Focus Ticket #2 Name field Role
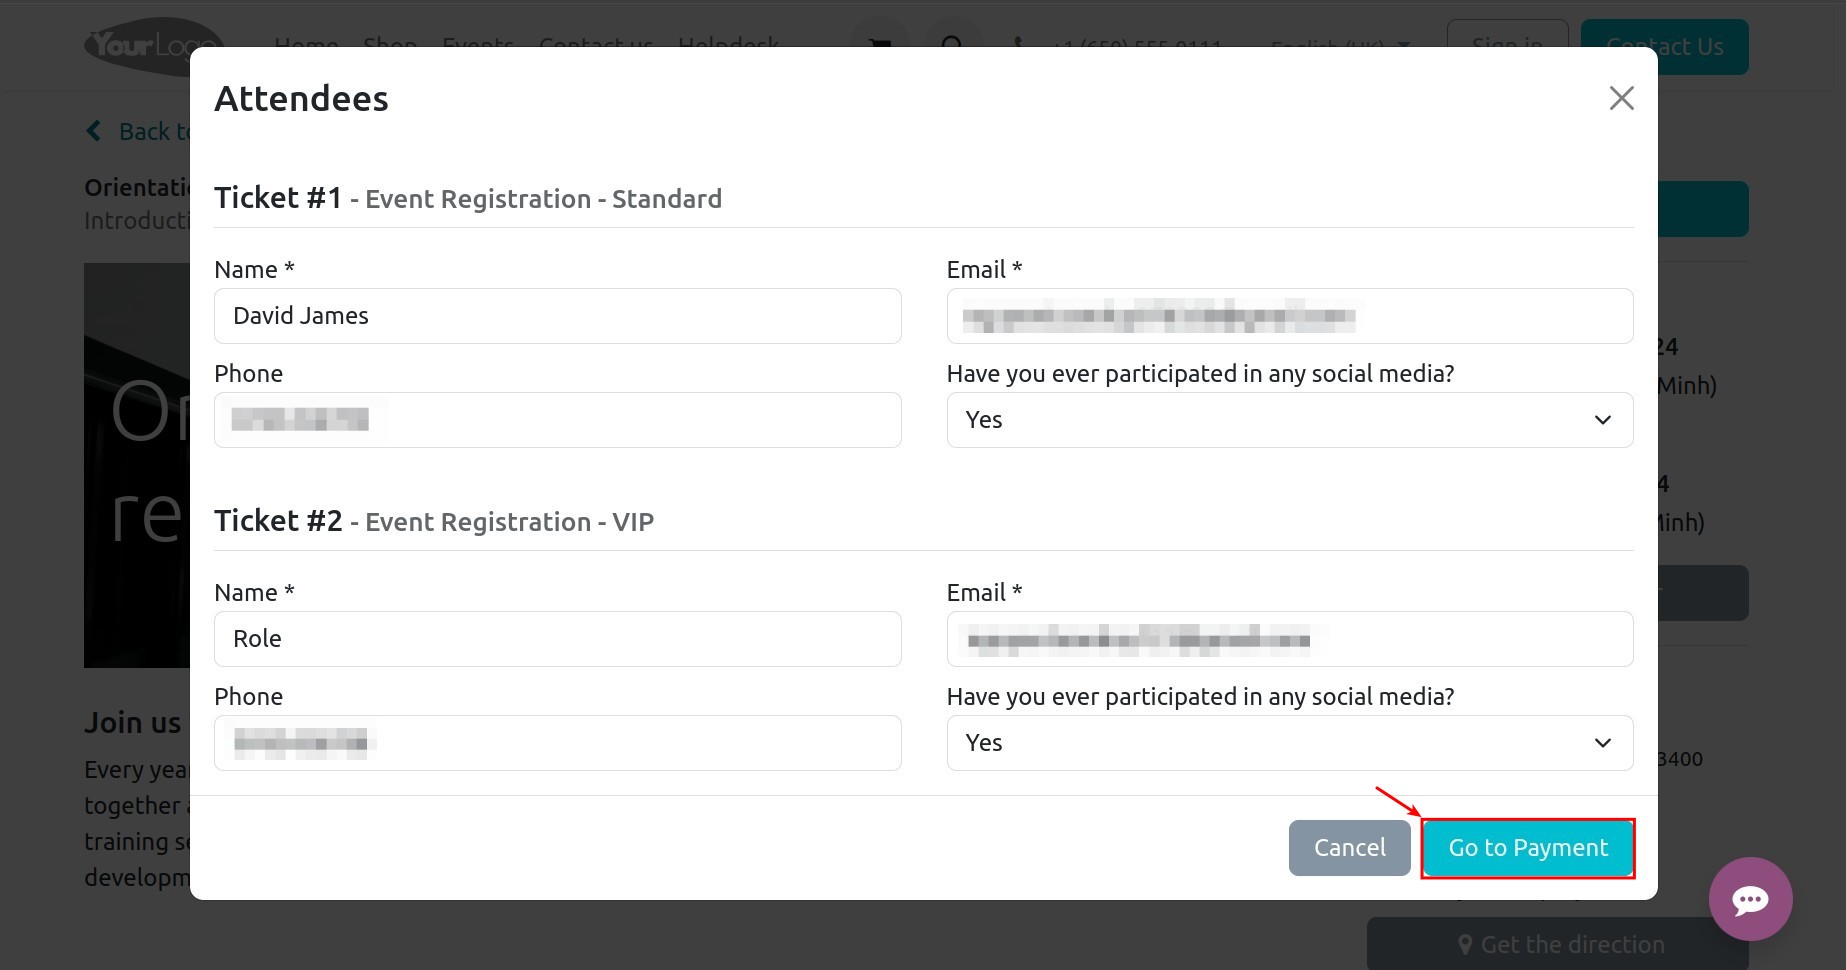1846x970 pixels. pos(558,639)
